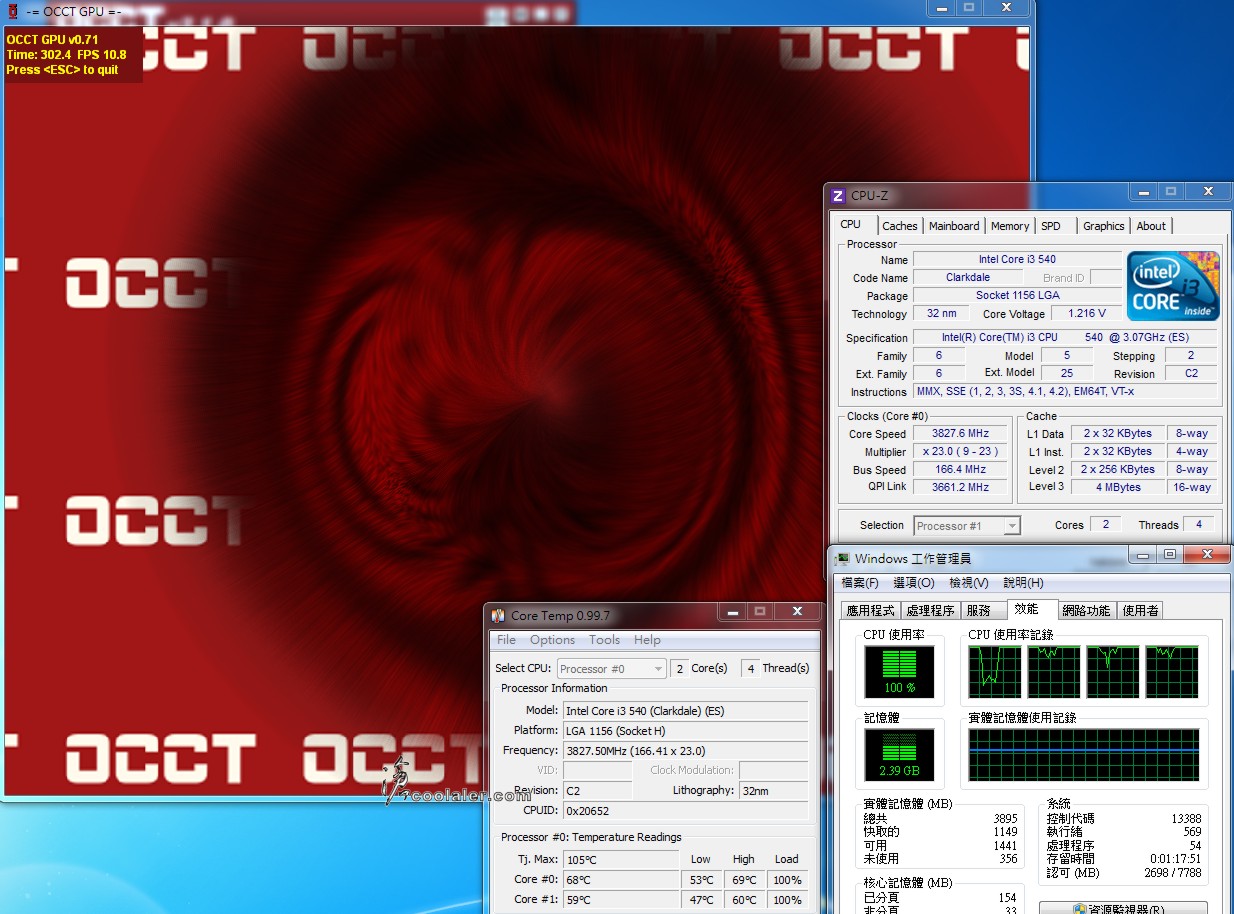Click the Model field in Core Temp
The height and width of the screenshot is (914, 1234).
tap(685, 711)
